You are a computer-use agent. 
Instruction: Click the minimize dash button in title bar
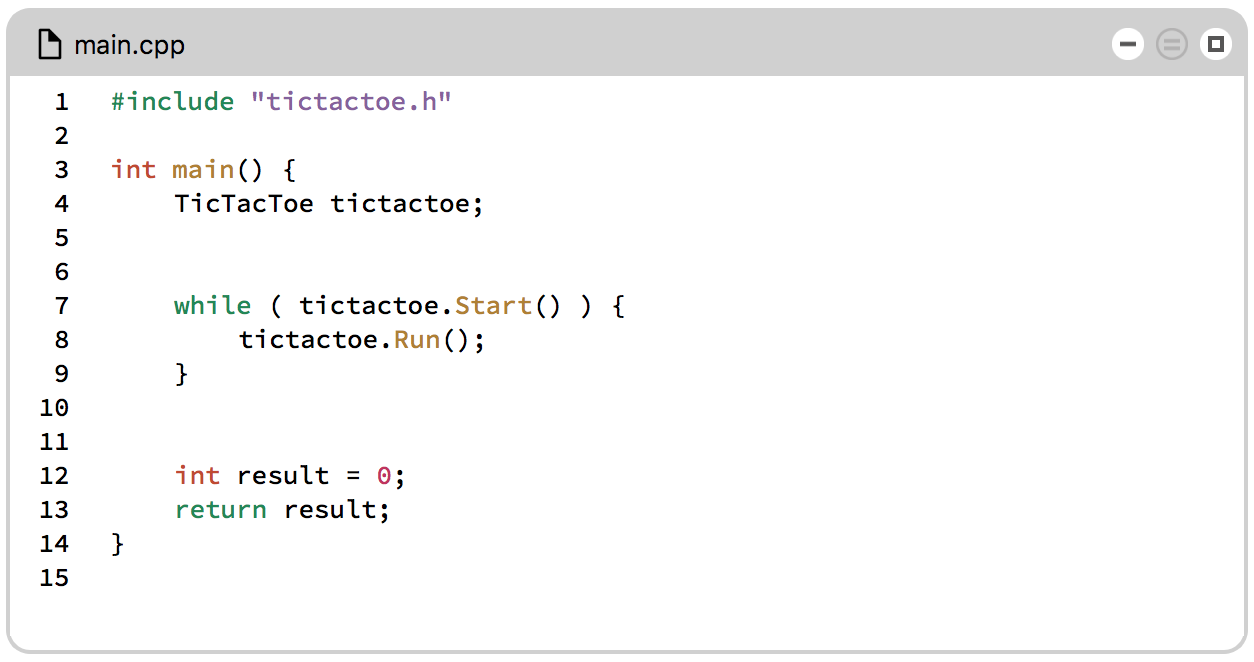1128,44
